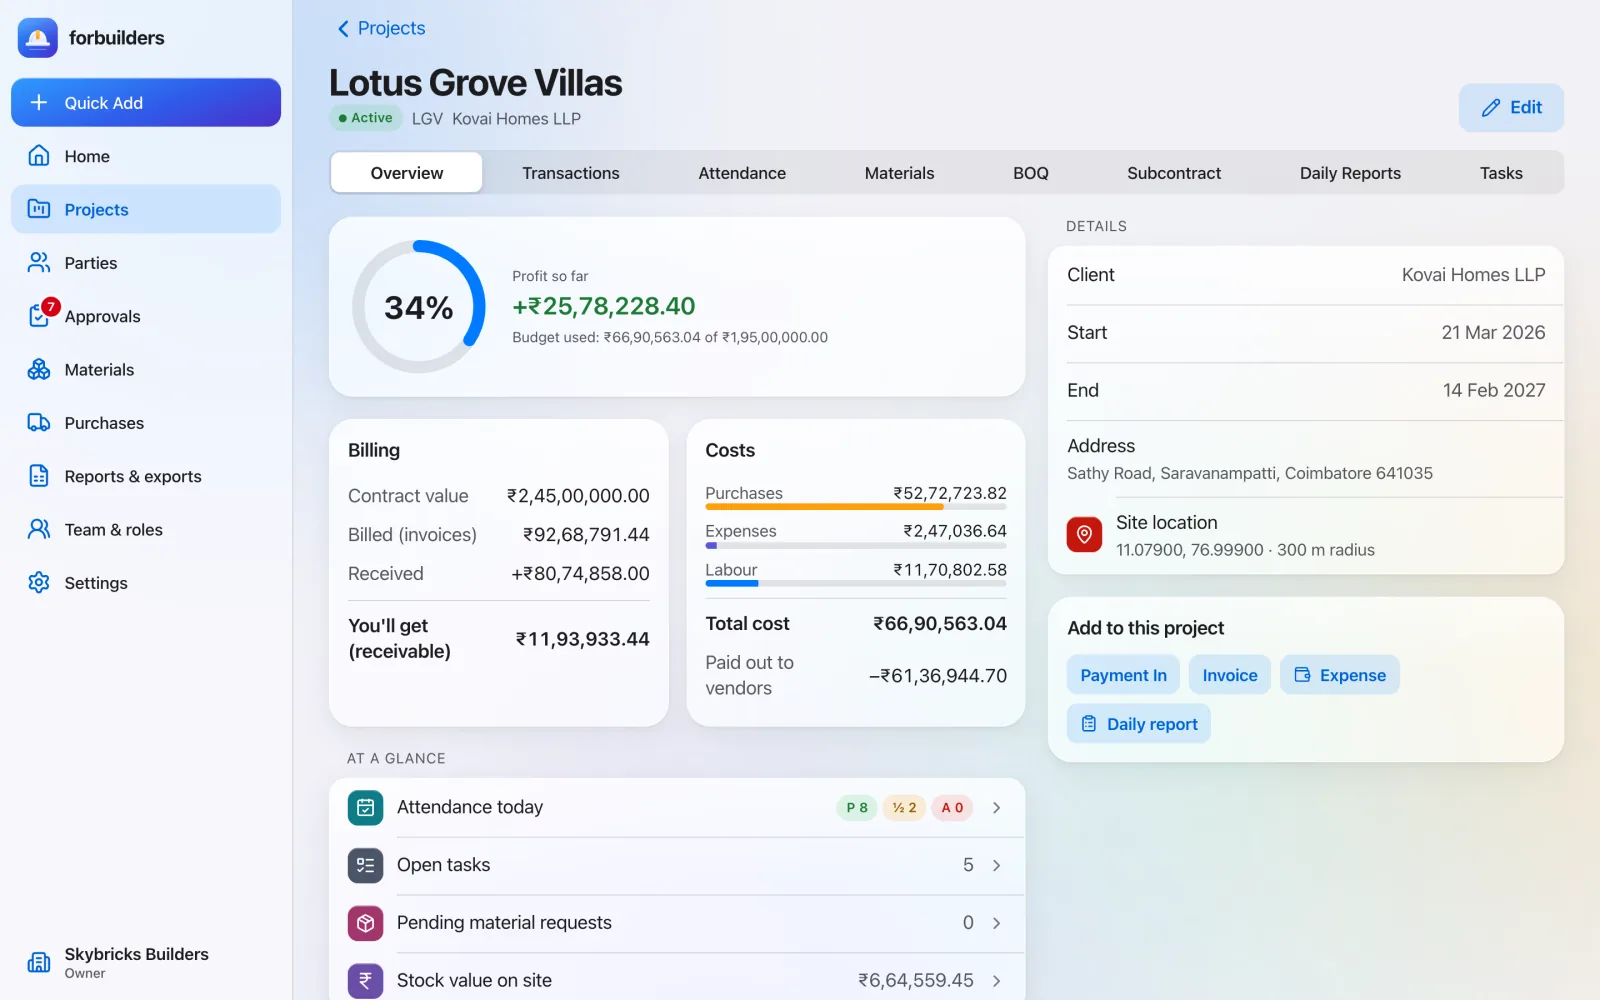Click the plus icon in Quick Add
The height and width of the screenshot is (1000, 1600).
coord(39,103)
